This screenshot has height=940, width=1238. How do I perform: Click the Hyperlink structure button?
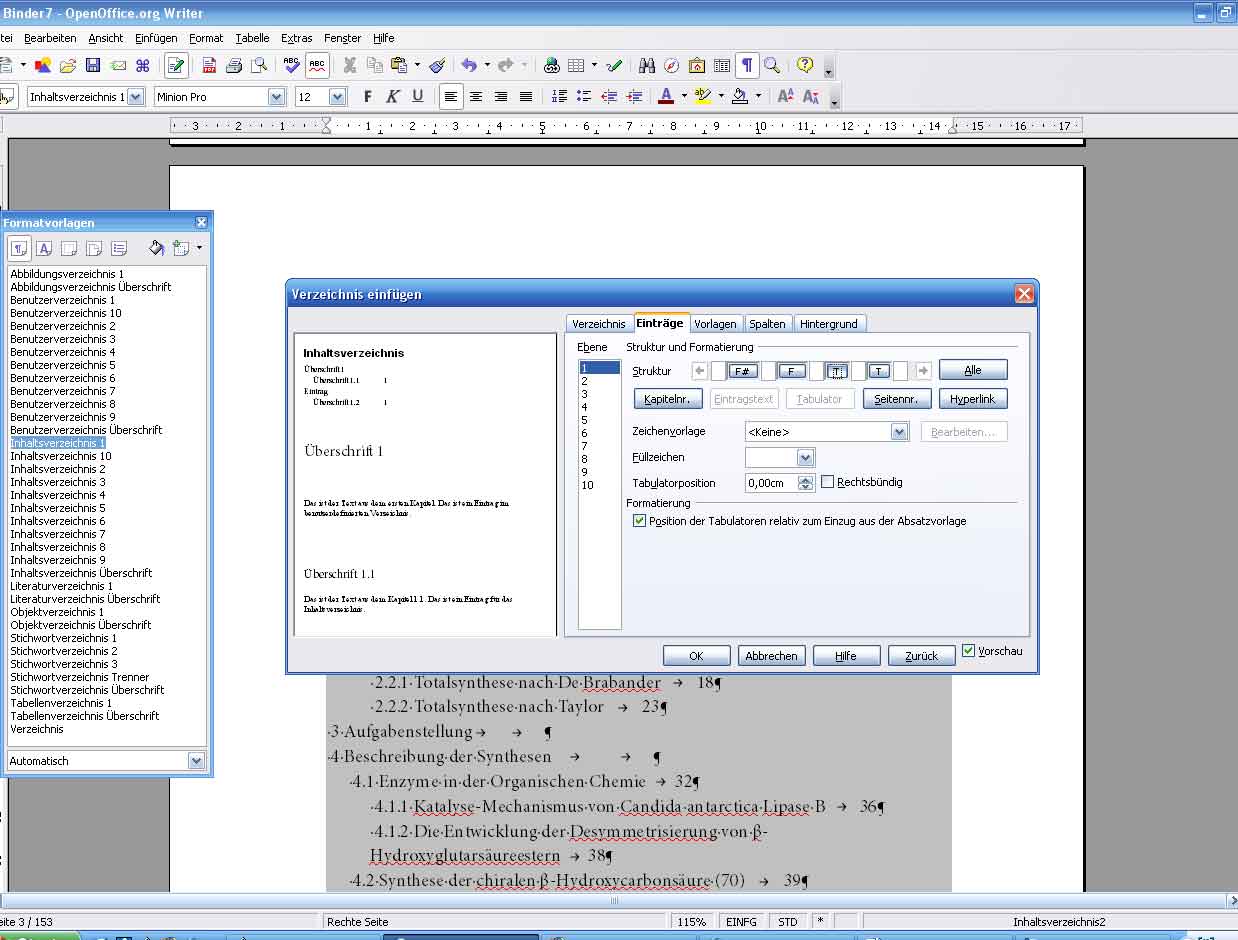coord(972,399)
